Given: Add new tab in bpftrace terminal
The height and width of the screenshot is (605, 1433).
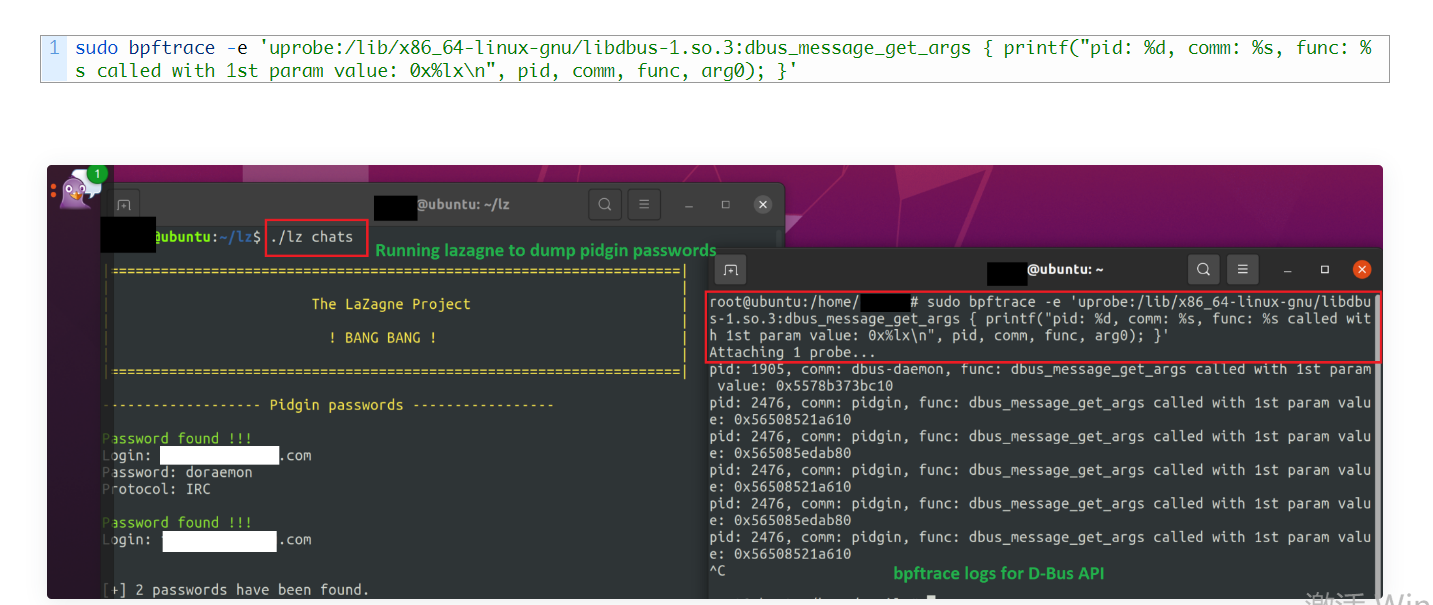Looking at the screenshot, I should point(730,270).
